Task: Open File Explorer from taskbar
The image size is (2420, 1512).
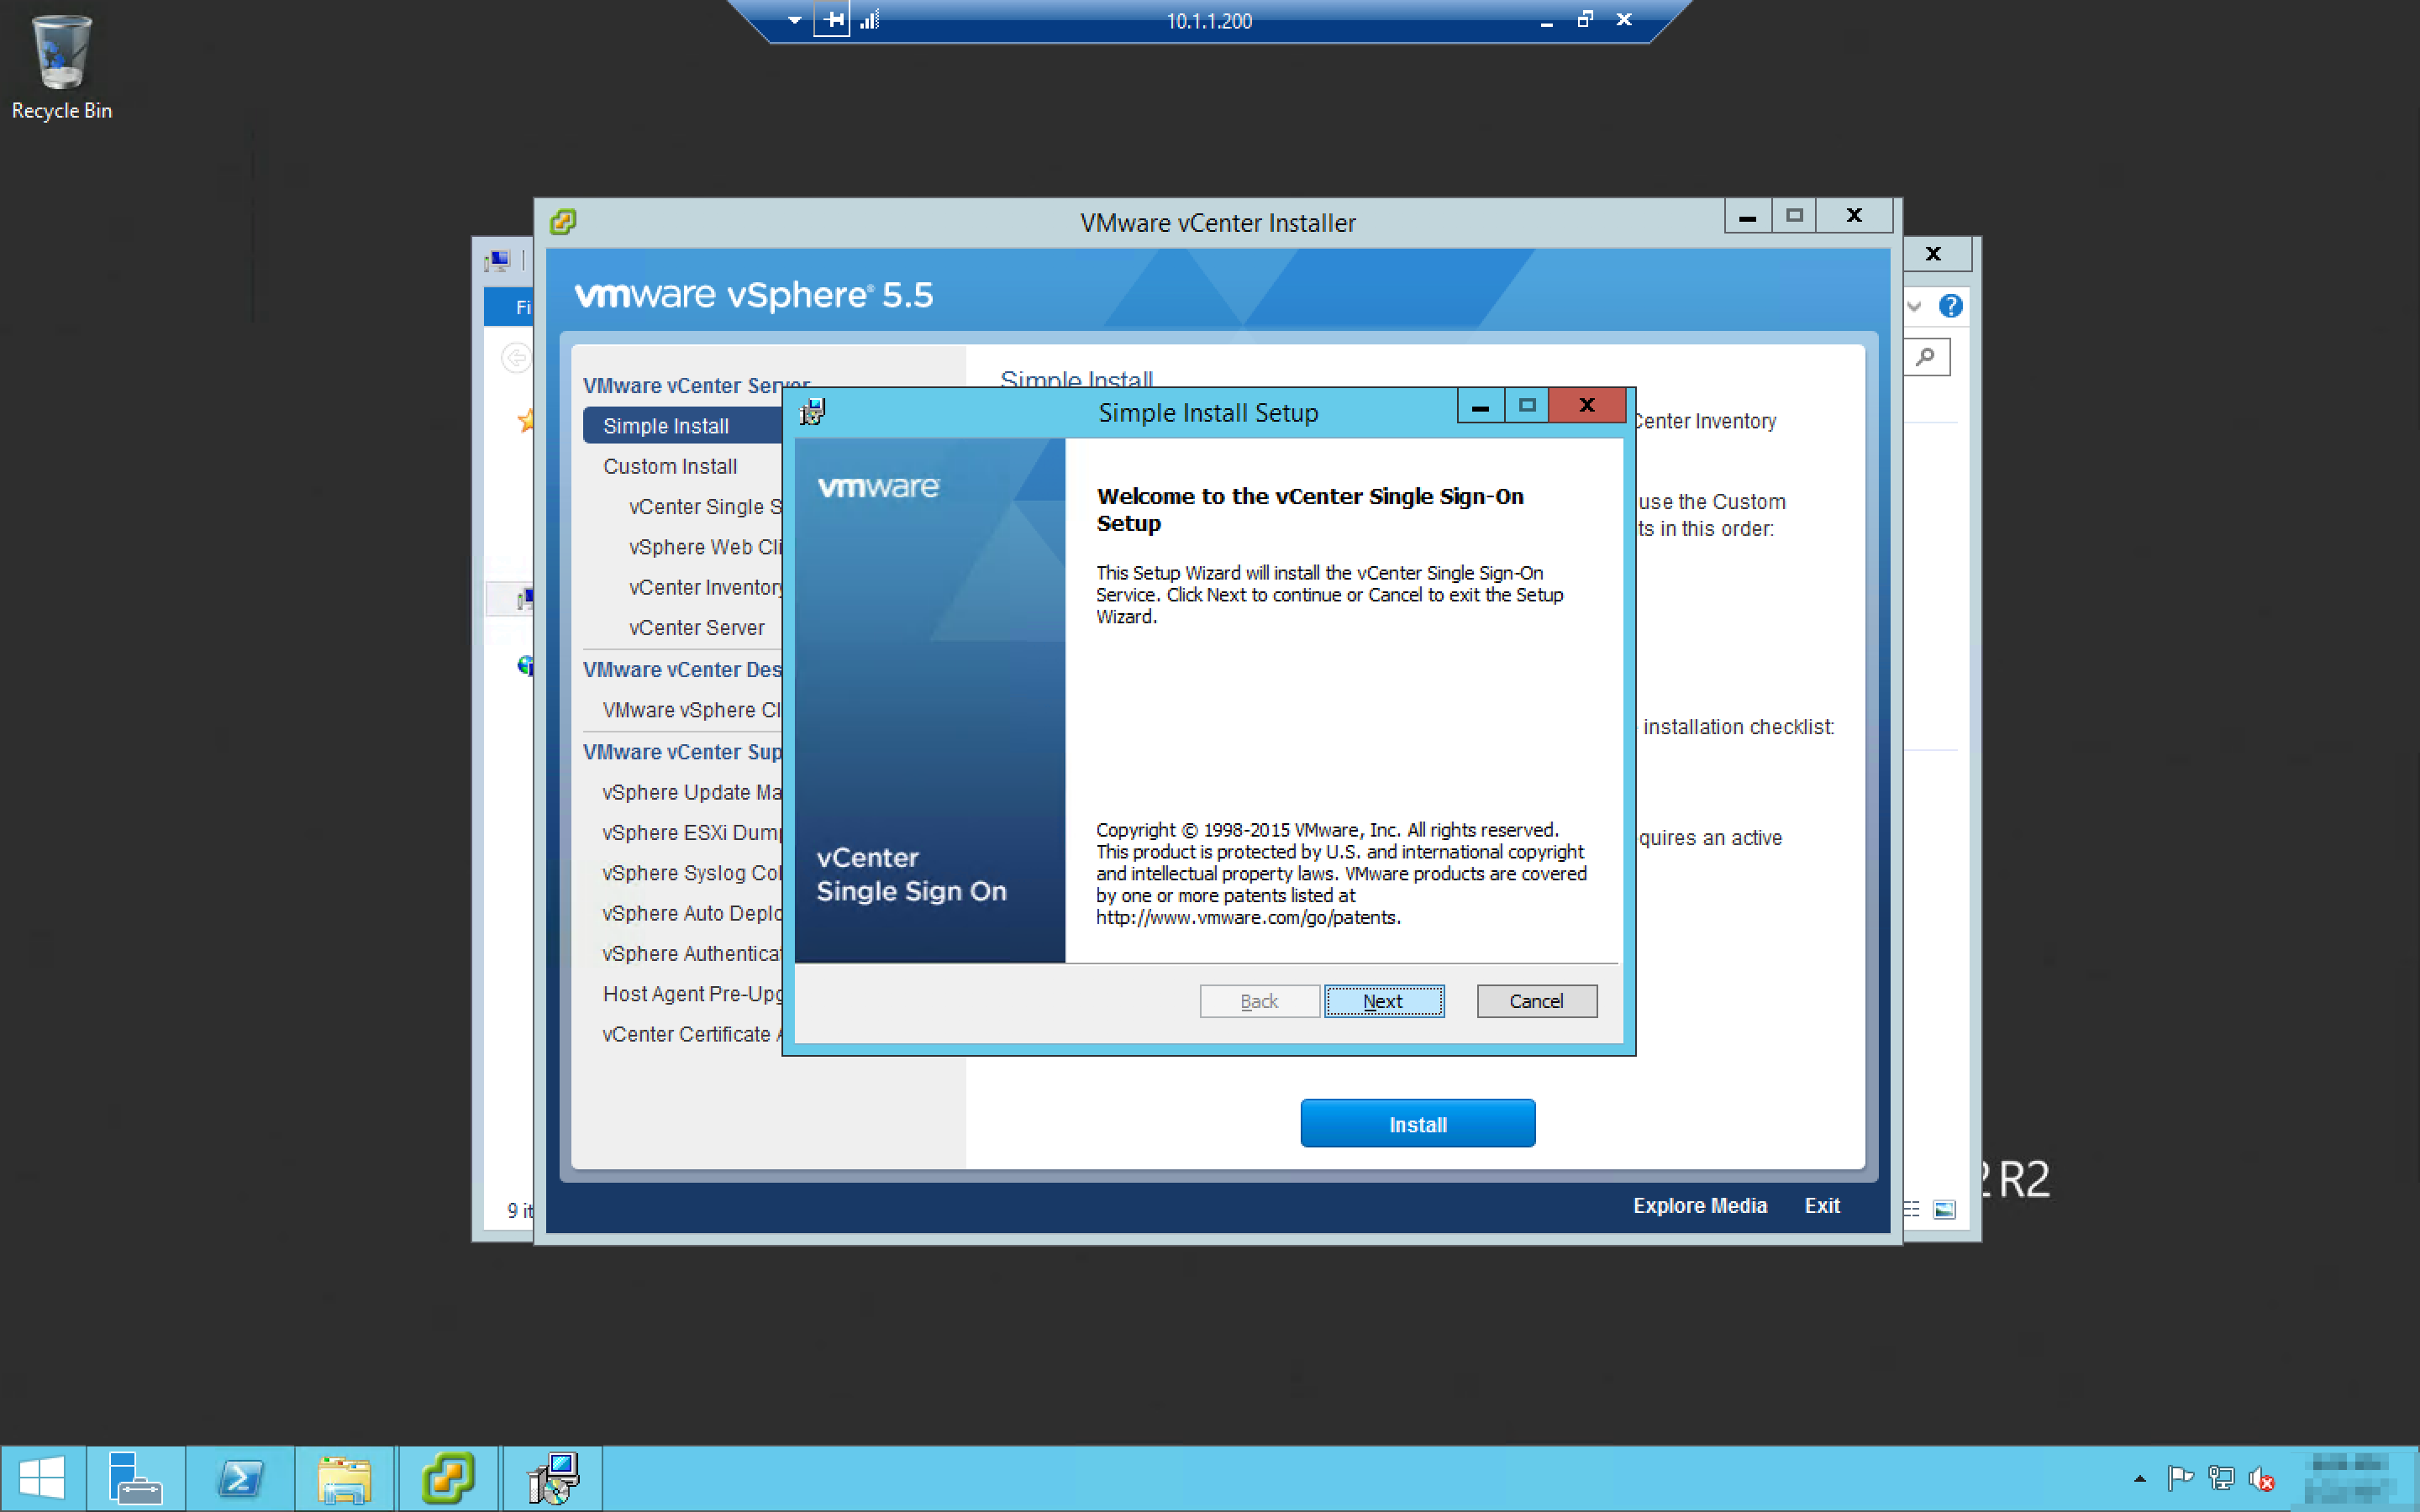Action: 345,1478
